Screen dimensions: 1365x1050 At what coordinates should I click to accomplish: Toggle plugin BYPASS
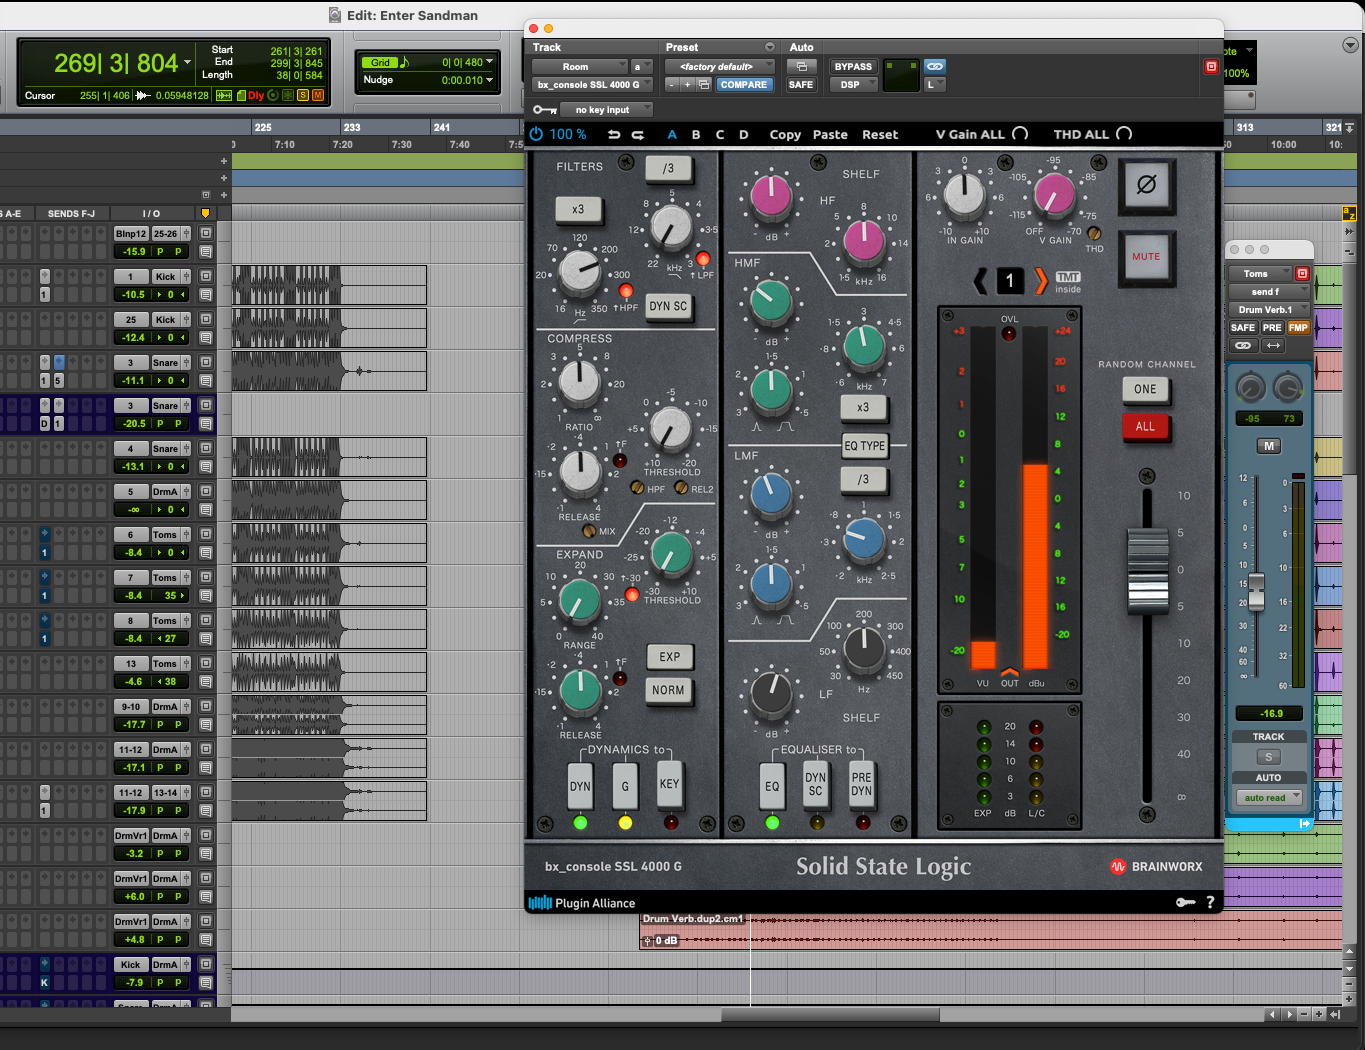(x=853, y=67)
